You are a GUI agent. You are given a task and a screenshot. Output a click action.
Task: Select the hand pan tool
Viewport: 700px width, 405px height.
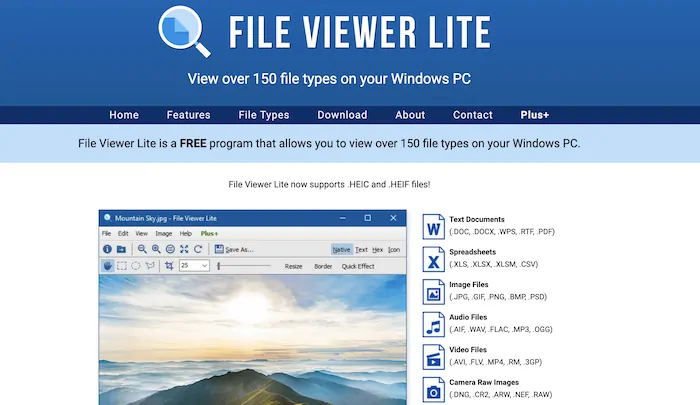[107, 266]
